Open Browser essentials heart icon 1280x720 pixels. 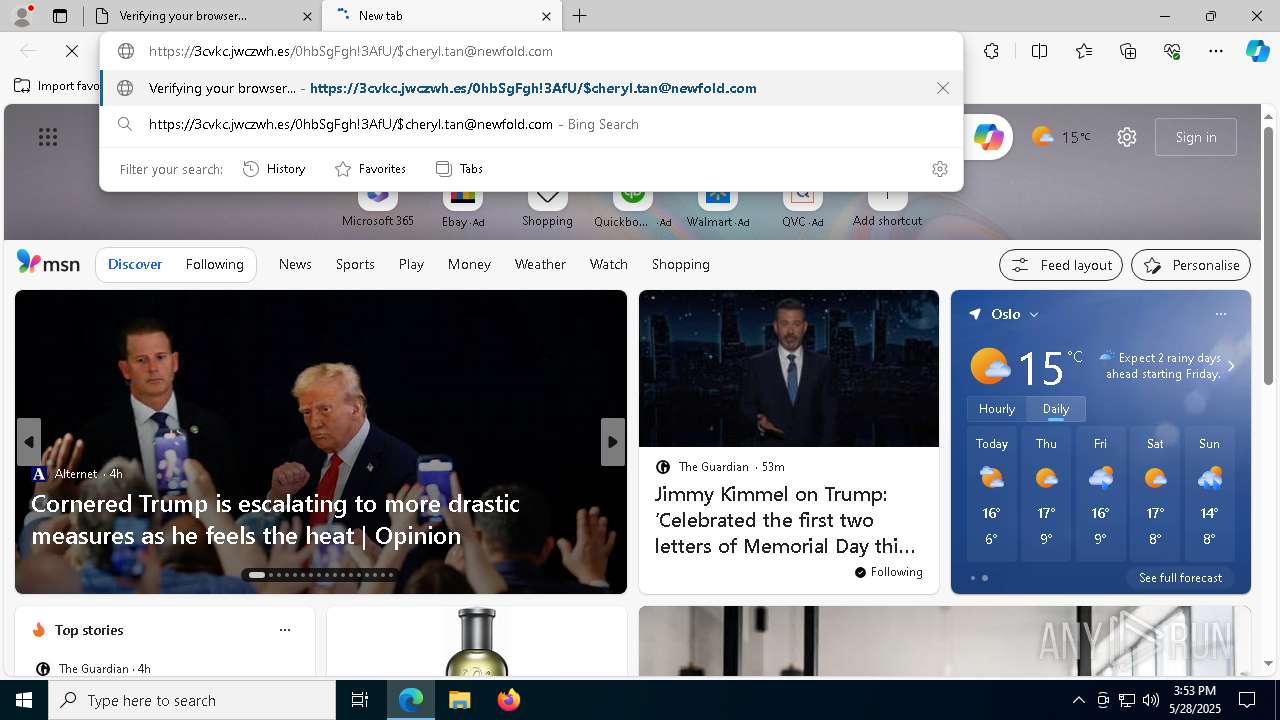click(x=1172, y=51)
